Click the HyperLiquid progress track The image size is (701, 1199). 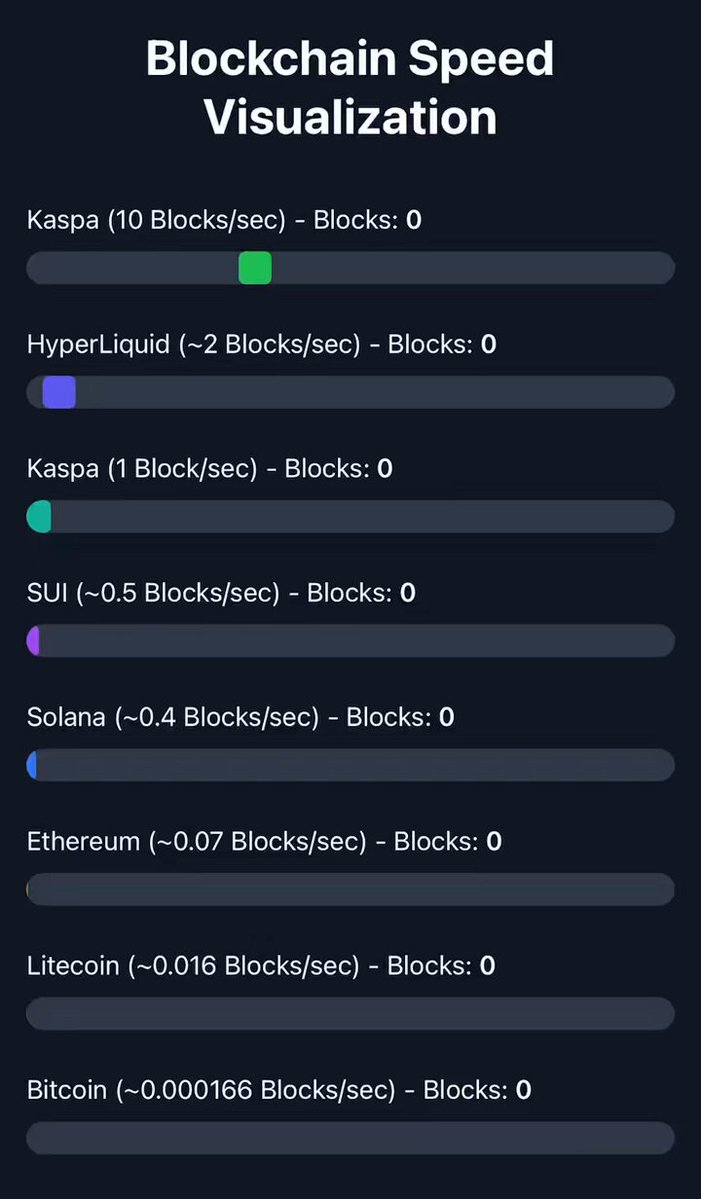coord(400,392)
